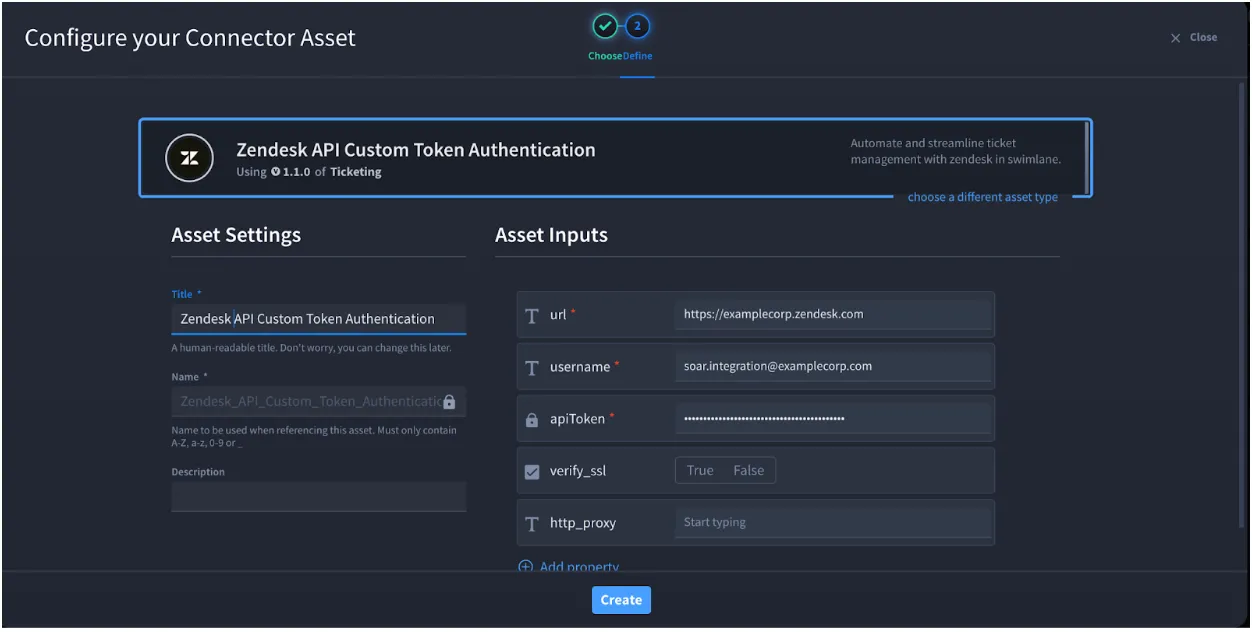1252x632 pixels.
Task: Focus the Title input field
Action: click(x=319, y=319)
